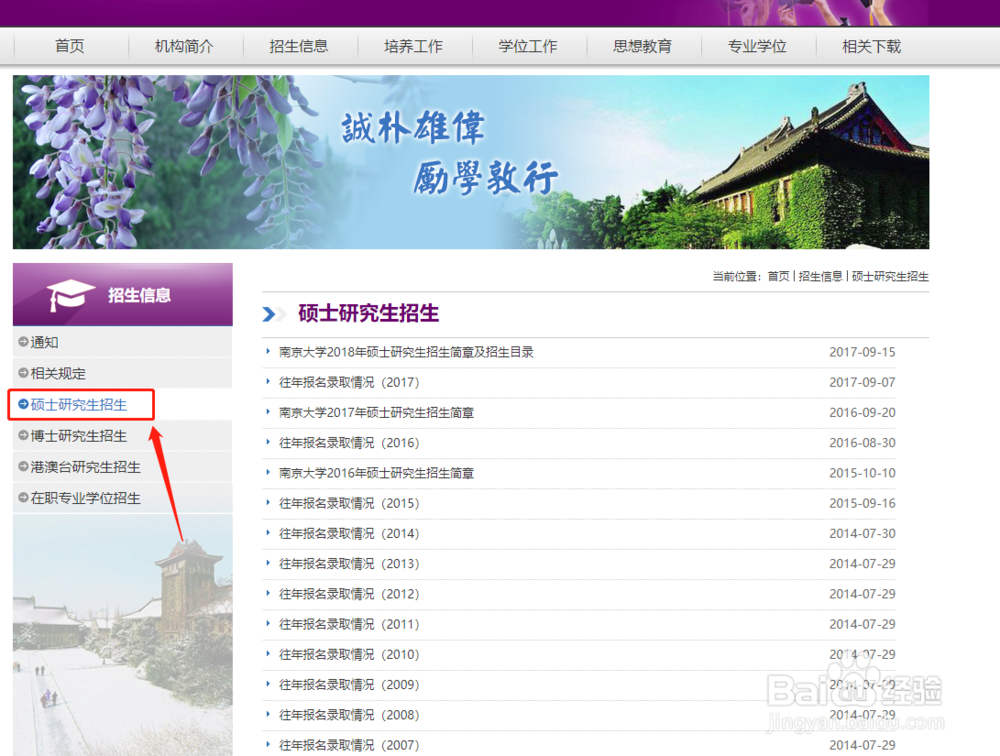Click the date 2014-07-30
1000x756 pixels.
pos(862,533)
